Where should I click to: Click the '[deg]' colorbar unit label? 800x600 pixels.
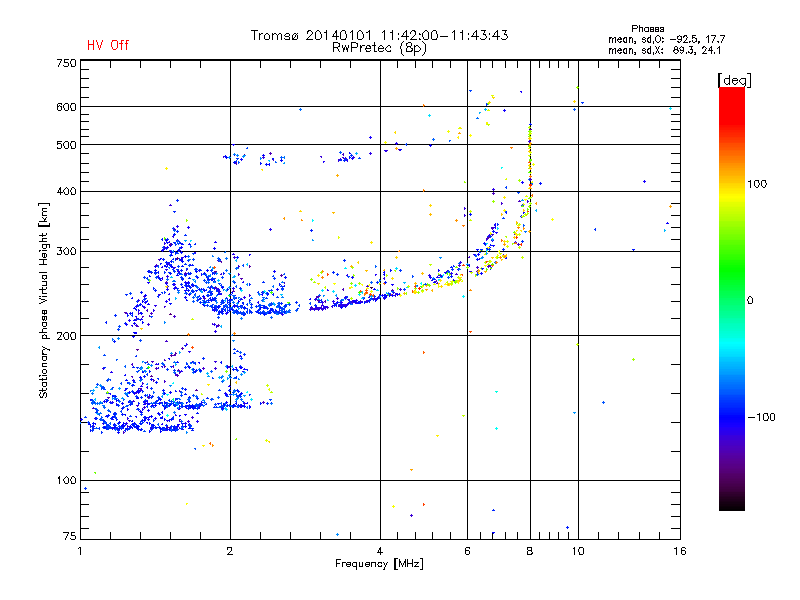tap(734, 80)
